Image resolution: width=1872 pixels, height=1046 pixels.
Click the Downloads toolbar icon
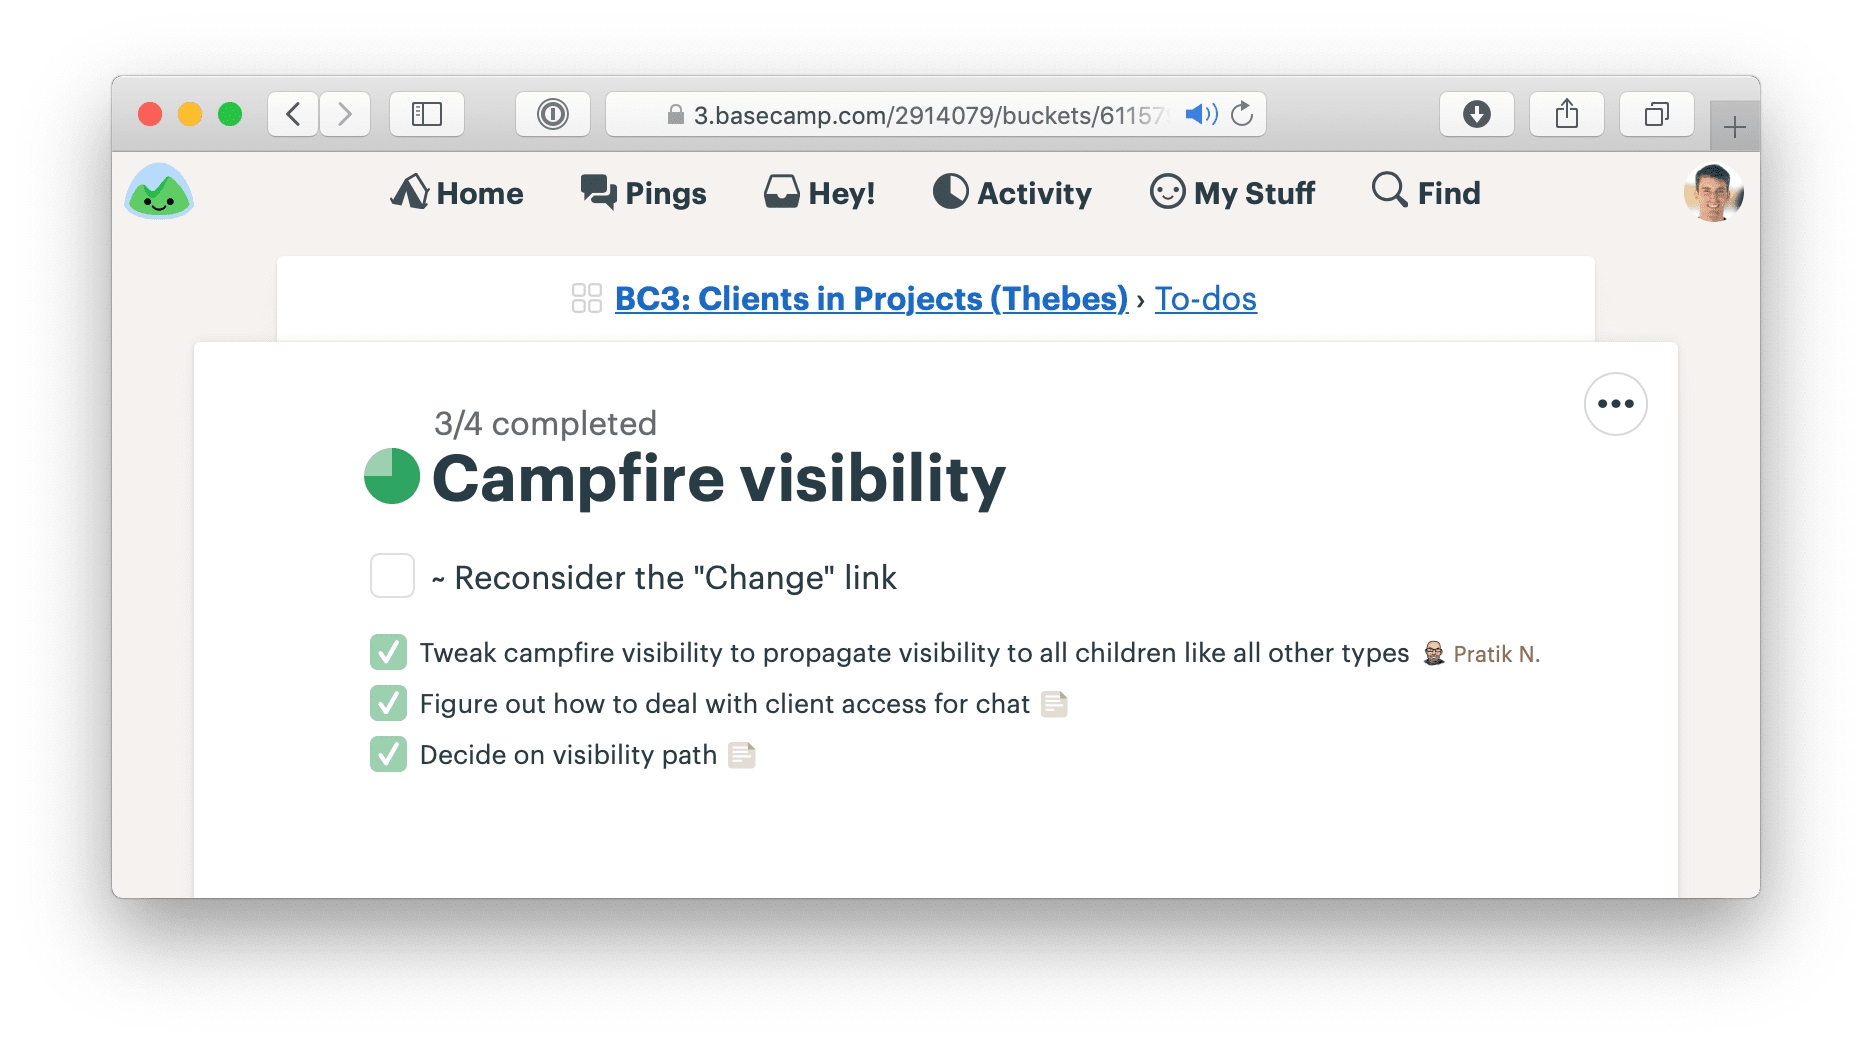(x=1476, y=114)
